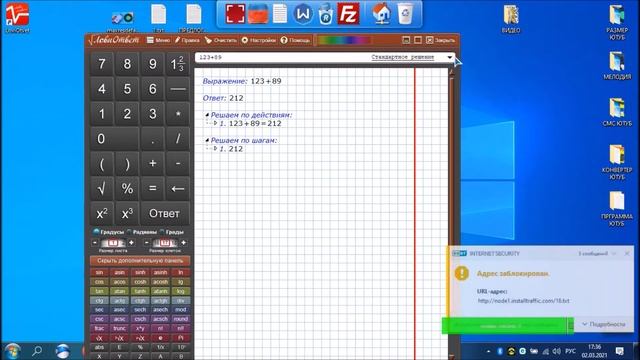Screen dimensions: 640x360
Task: Click the close parenthesis key
Action: (127, 163)
